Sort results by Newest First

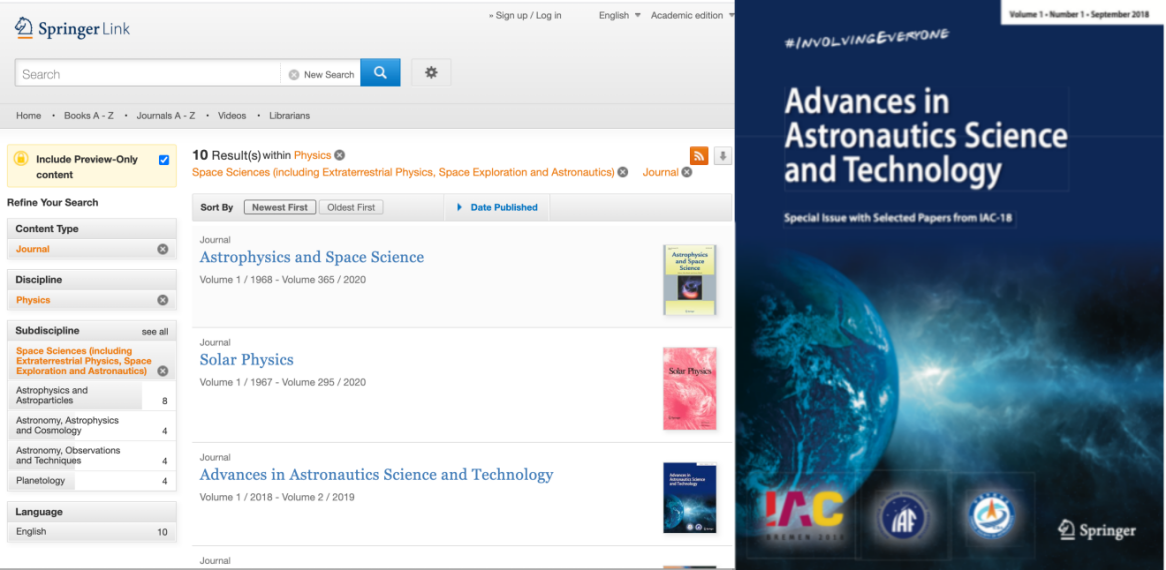280,207
